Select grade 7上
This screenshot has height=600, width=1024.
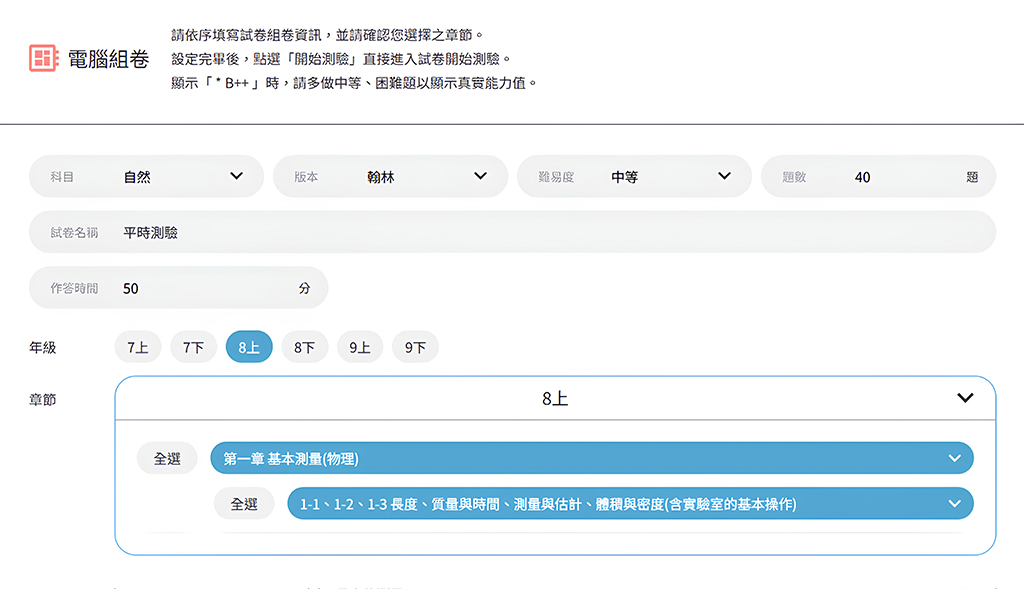(138, 347)
